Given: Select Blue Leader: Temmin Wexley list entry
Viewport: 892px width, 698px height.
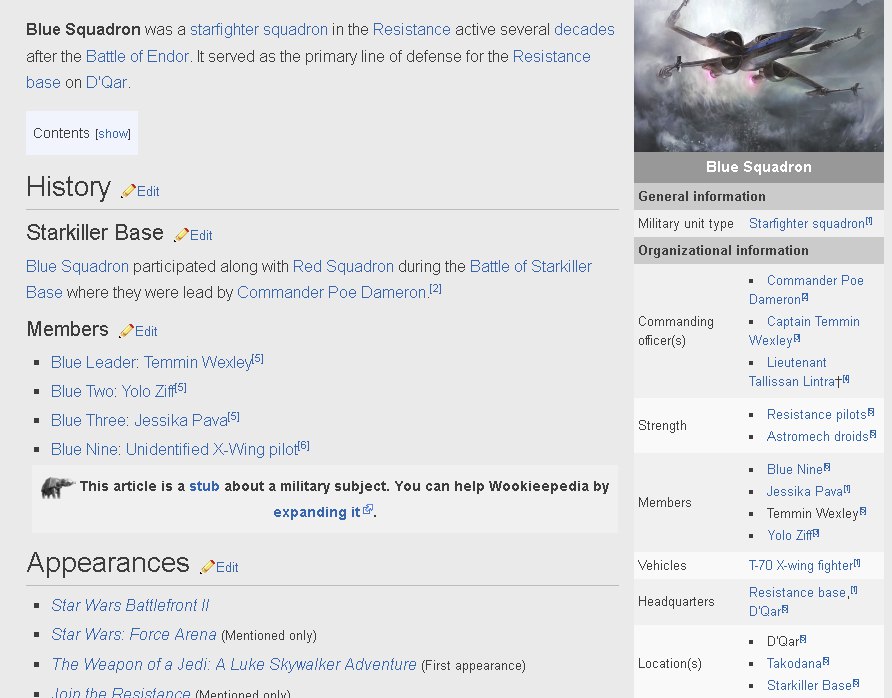Looking at the screenshot, I should [x=151, y=362].
